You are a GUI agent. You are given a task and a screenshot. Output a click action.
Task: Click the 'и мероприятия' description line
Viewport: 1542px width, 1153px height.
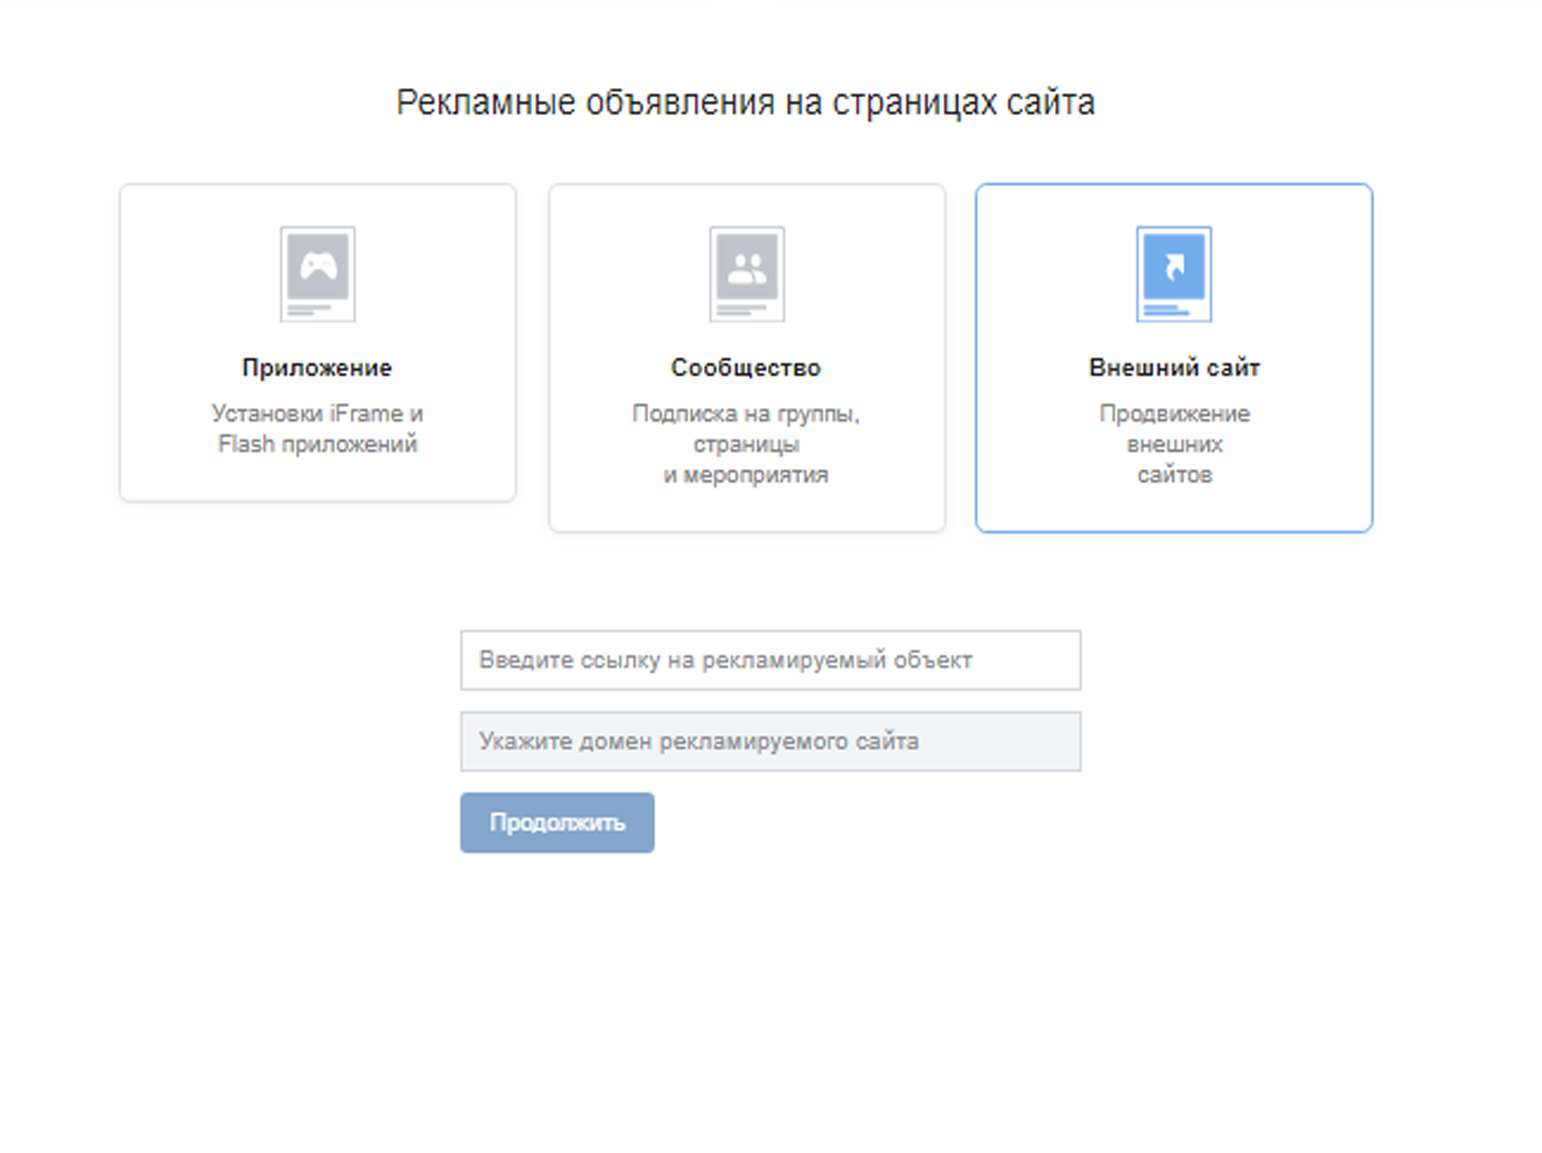(x=746, y=475)
